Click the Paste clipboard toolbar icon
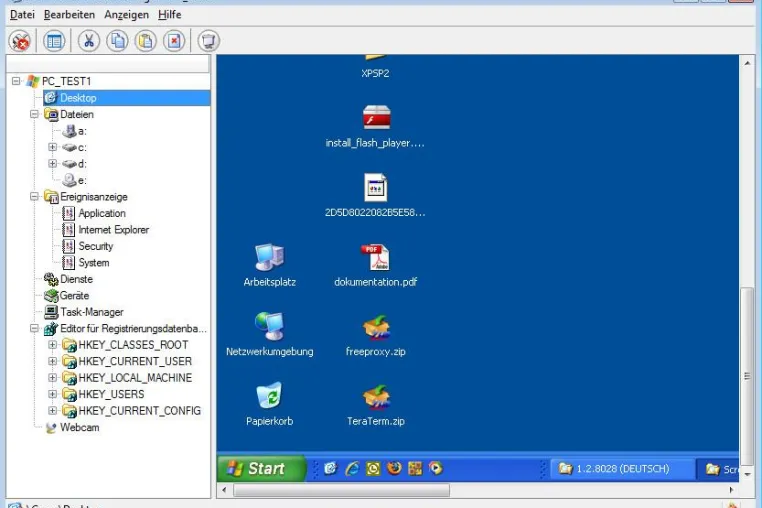The width and height of the screenshot is (762, 508). [146, 41]
